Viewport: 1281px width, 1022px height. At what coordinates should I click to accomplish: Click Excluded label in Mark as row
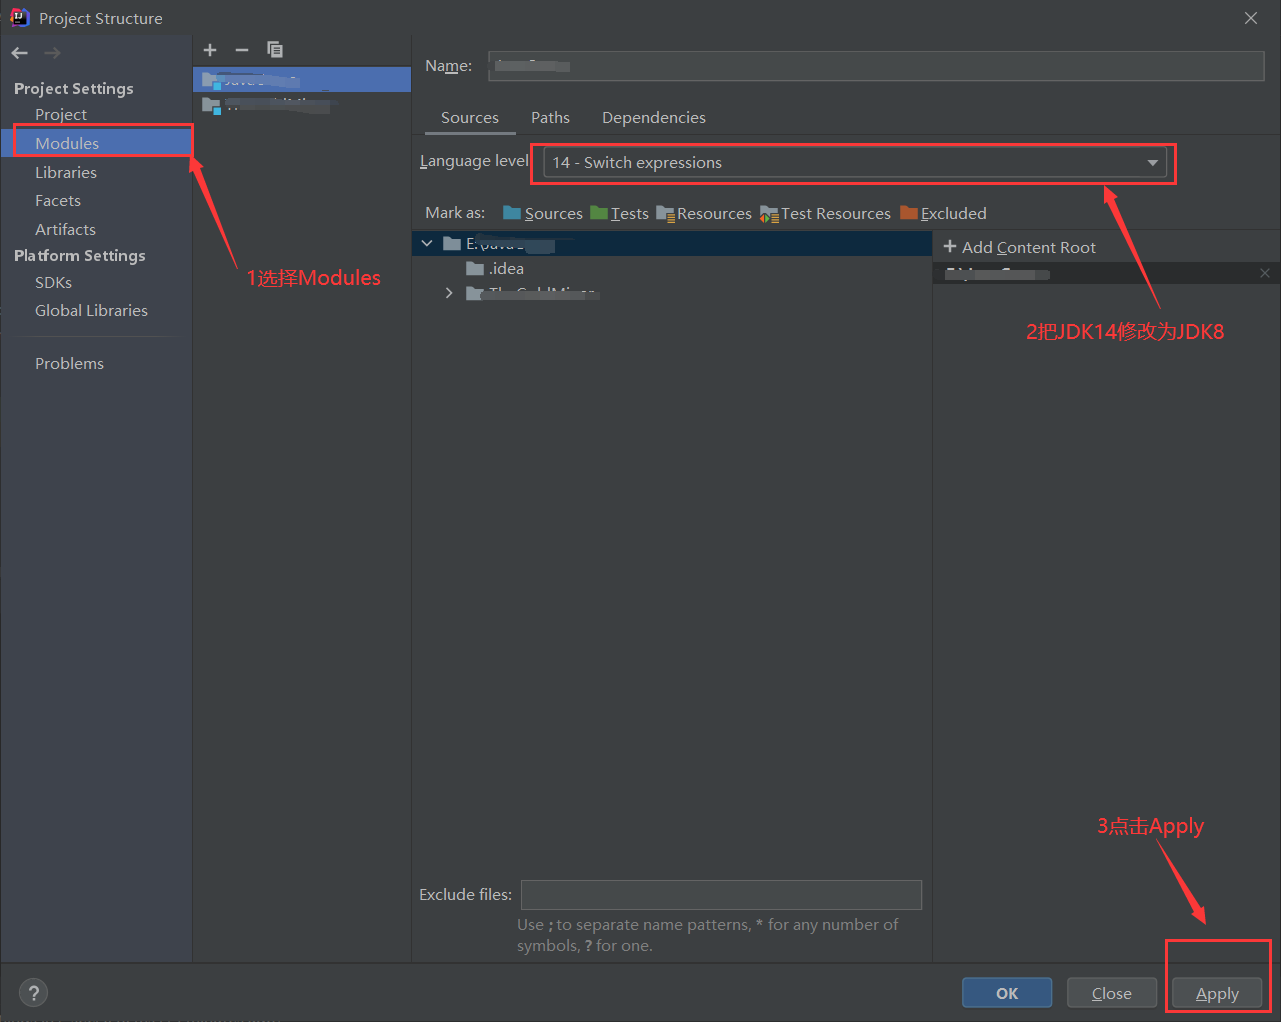click(954, 213)
